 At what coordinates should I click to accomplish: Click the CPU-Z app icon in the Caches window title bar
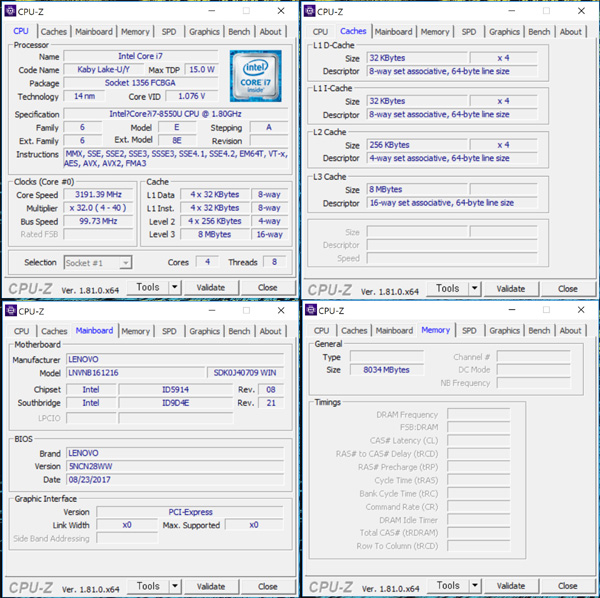(310, 11)
